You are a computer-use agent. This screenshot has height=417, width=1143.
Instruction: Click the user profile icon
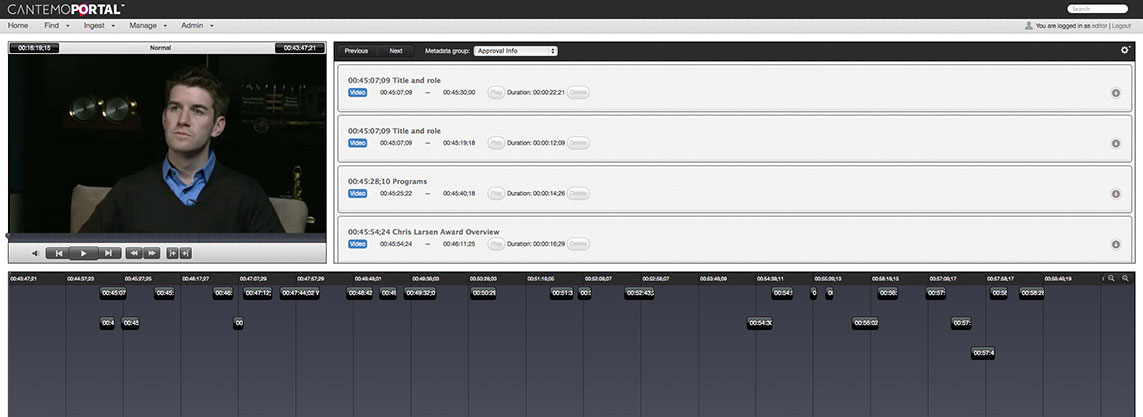click(x=1029, y=26)
